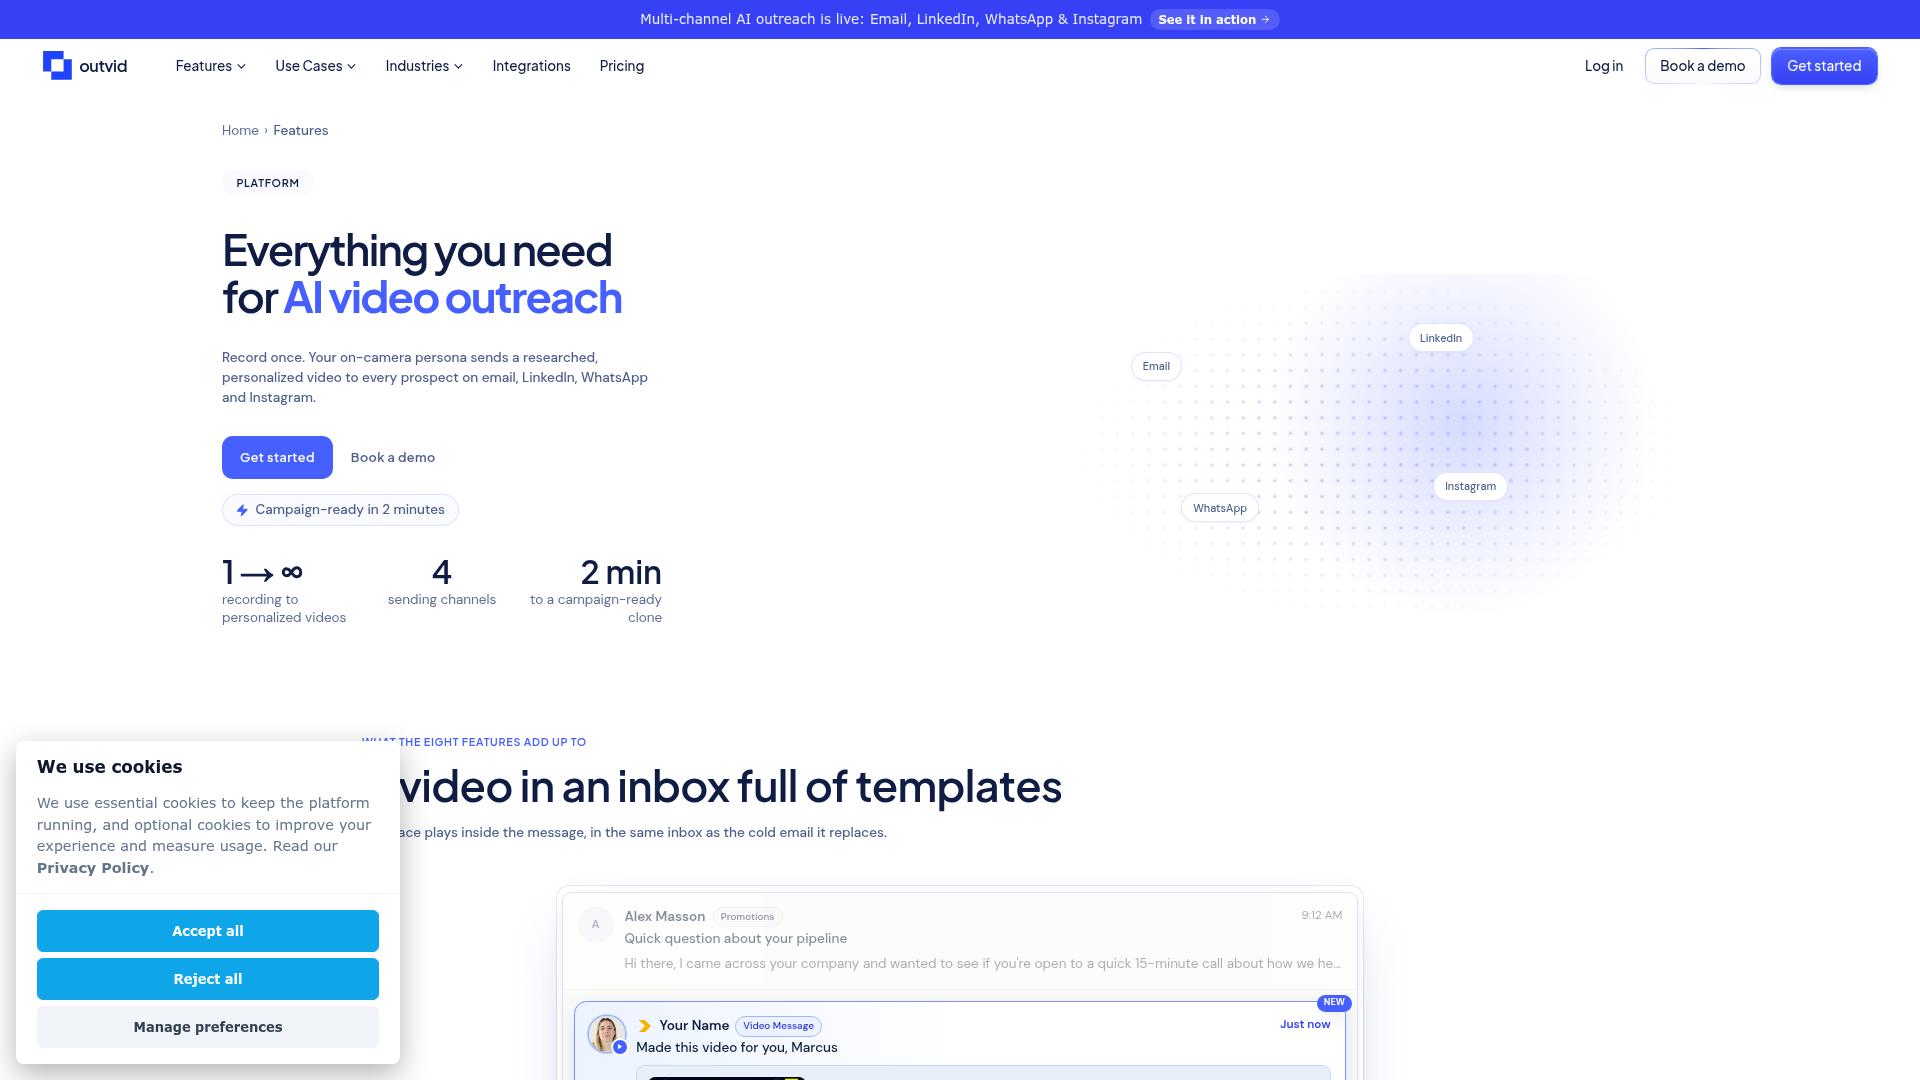Select the LinkedIn channel chip
1920x1080 pixels.
[x=1440, y=338]
